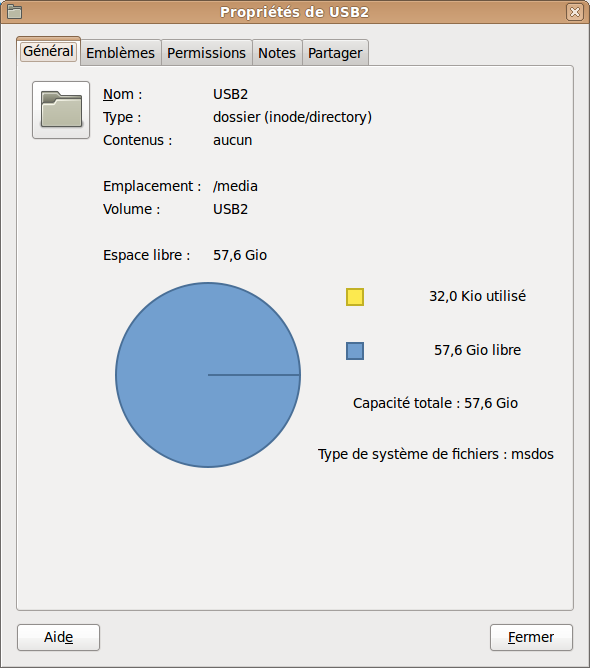This screenshot has height=668, width=590.
Task: Click the 32,0 Kio utilisé label
Action: pyautogui.click(x=478, y=296)
